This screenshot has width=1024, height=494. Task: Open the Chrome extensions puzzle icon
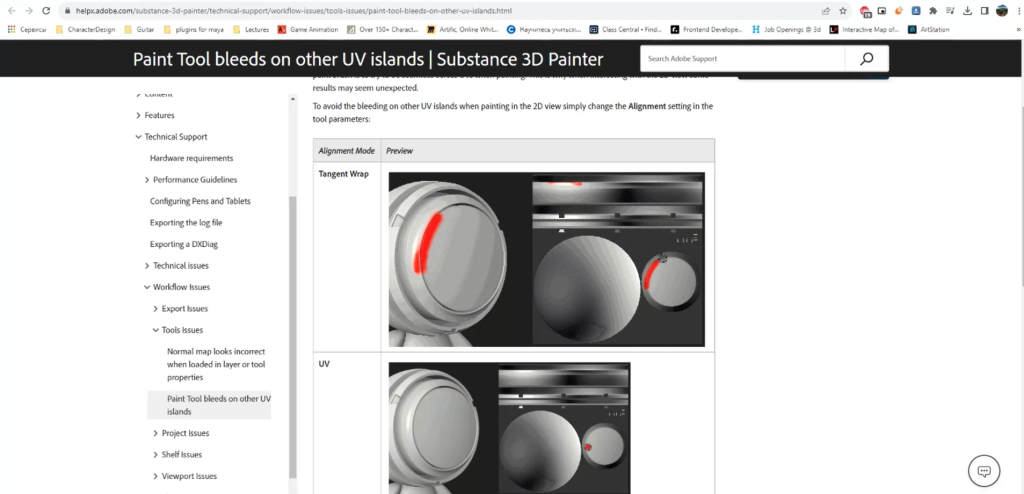(933, 10)
